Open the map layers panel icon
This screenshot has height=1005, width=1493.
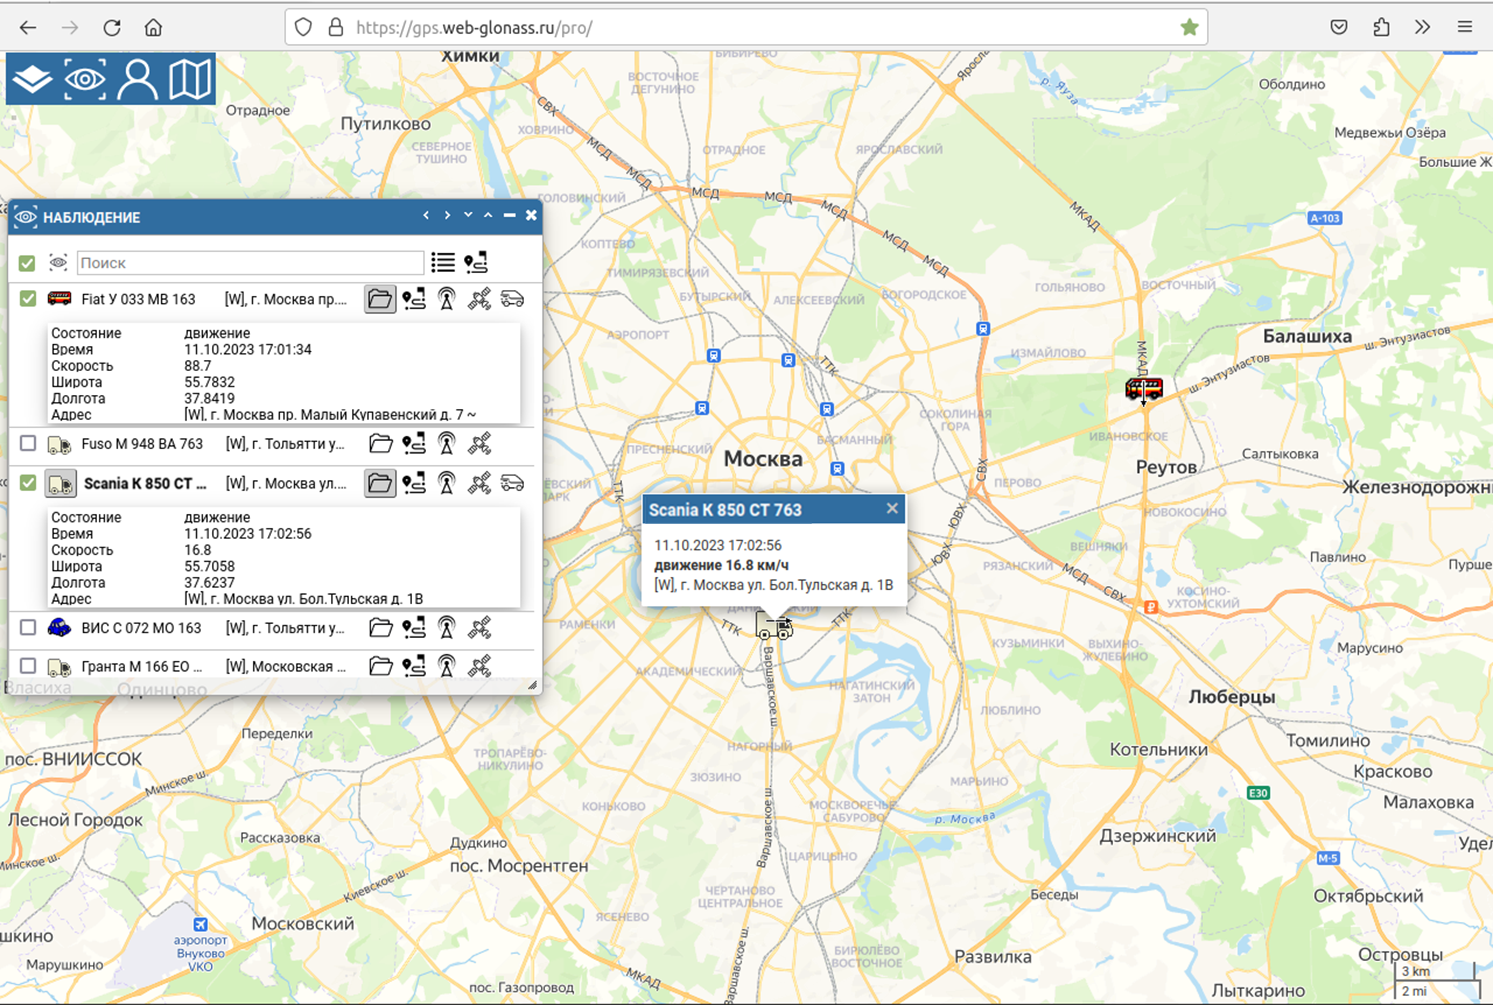(x=33, y=79)
